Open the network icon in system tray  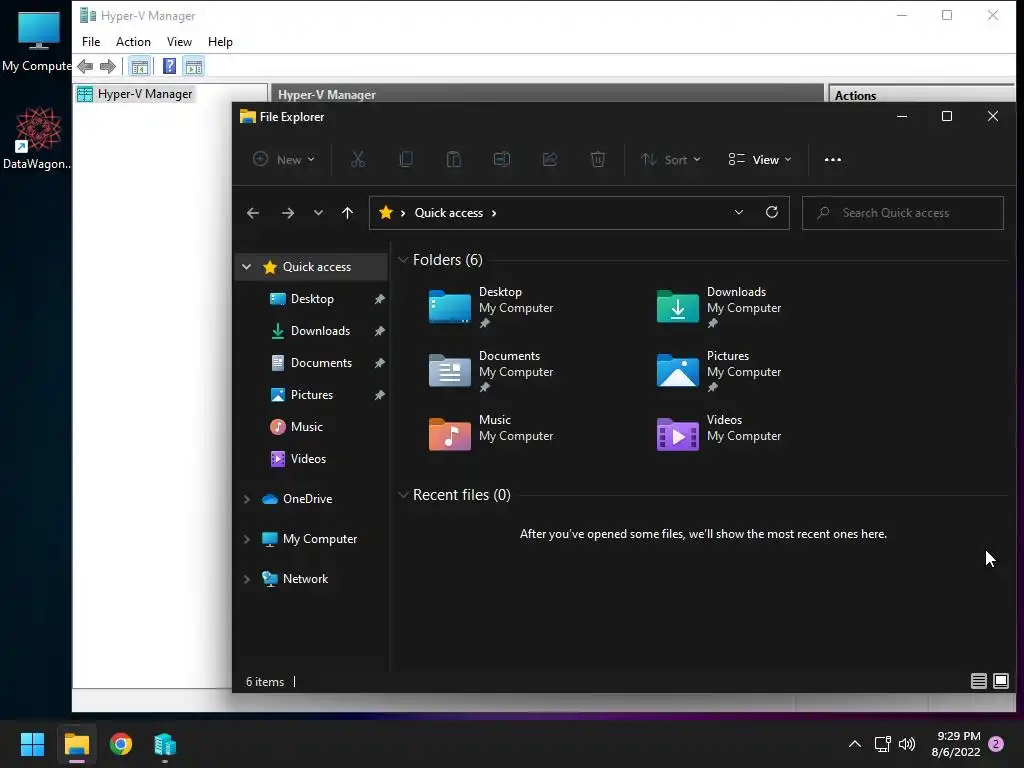(882, 744)
